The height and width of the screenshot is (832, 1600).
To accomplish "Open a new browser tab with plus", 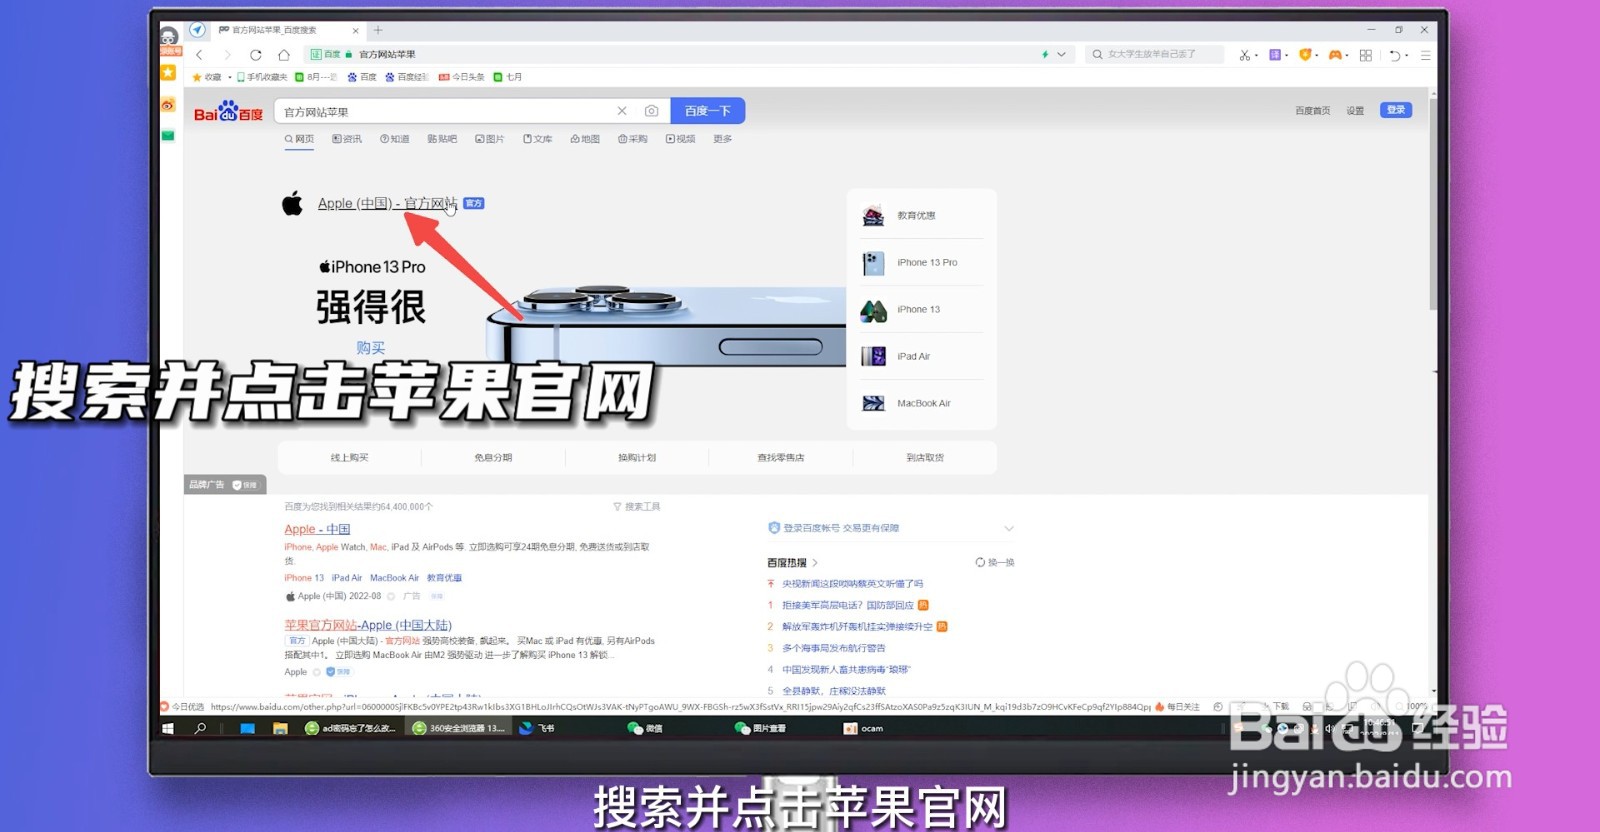I will pyautogui.click(x=378, y=30).
